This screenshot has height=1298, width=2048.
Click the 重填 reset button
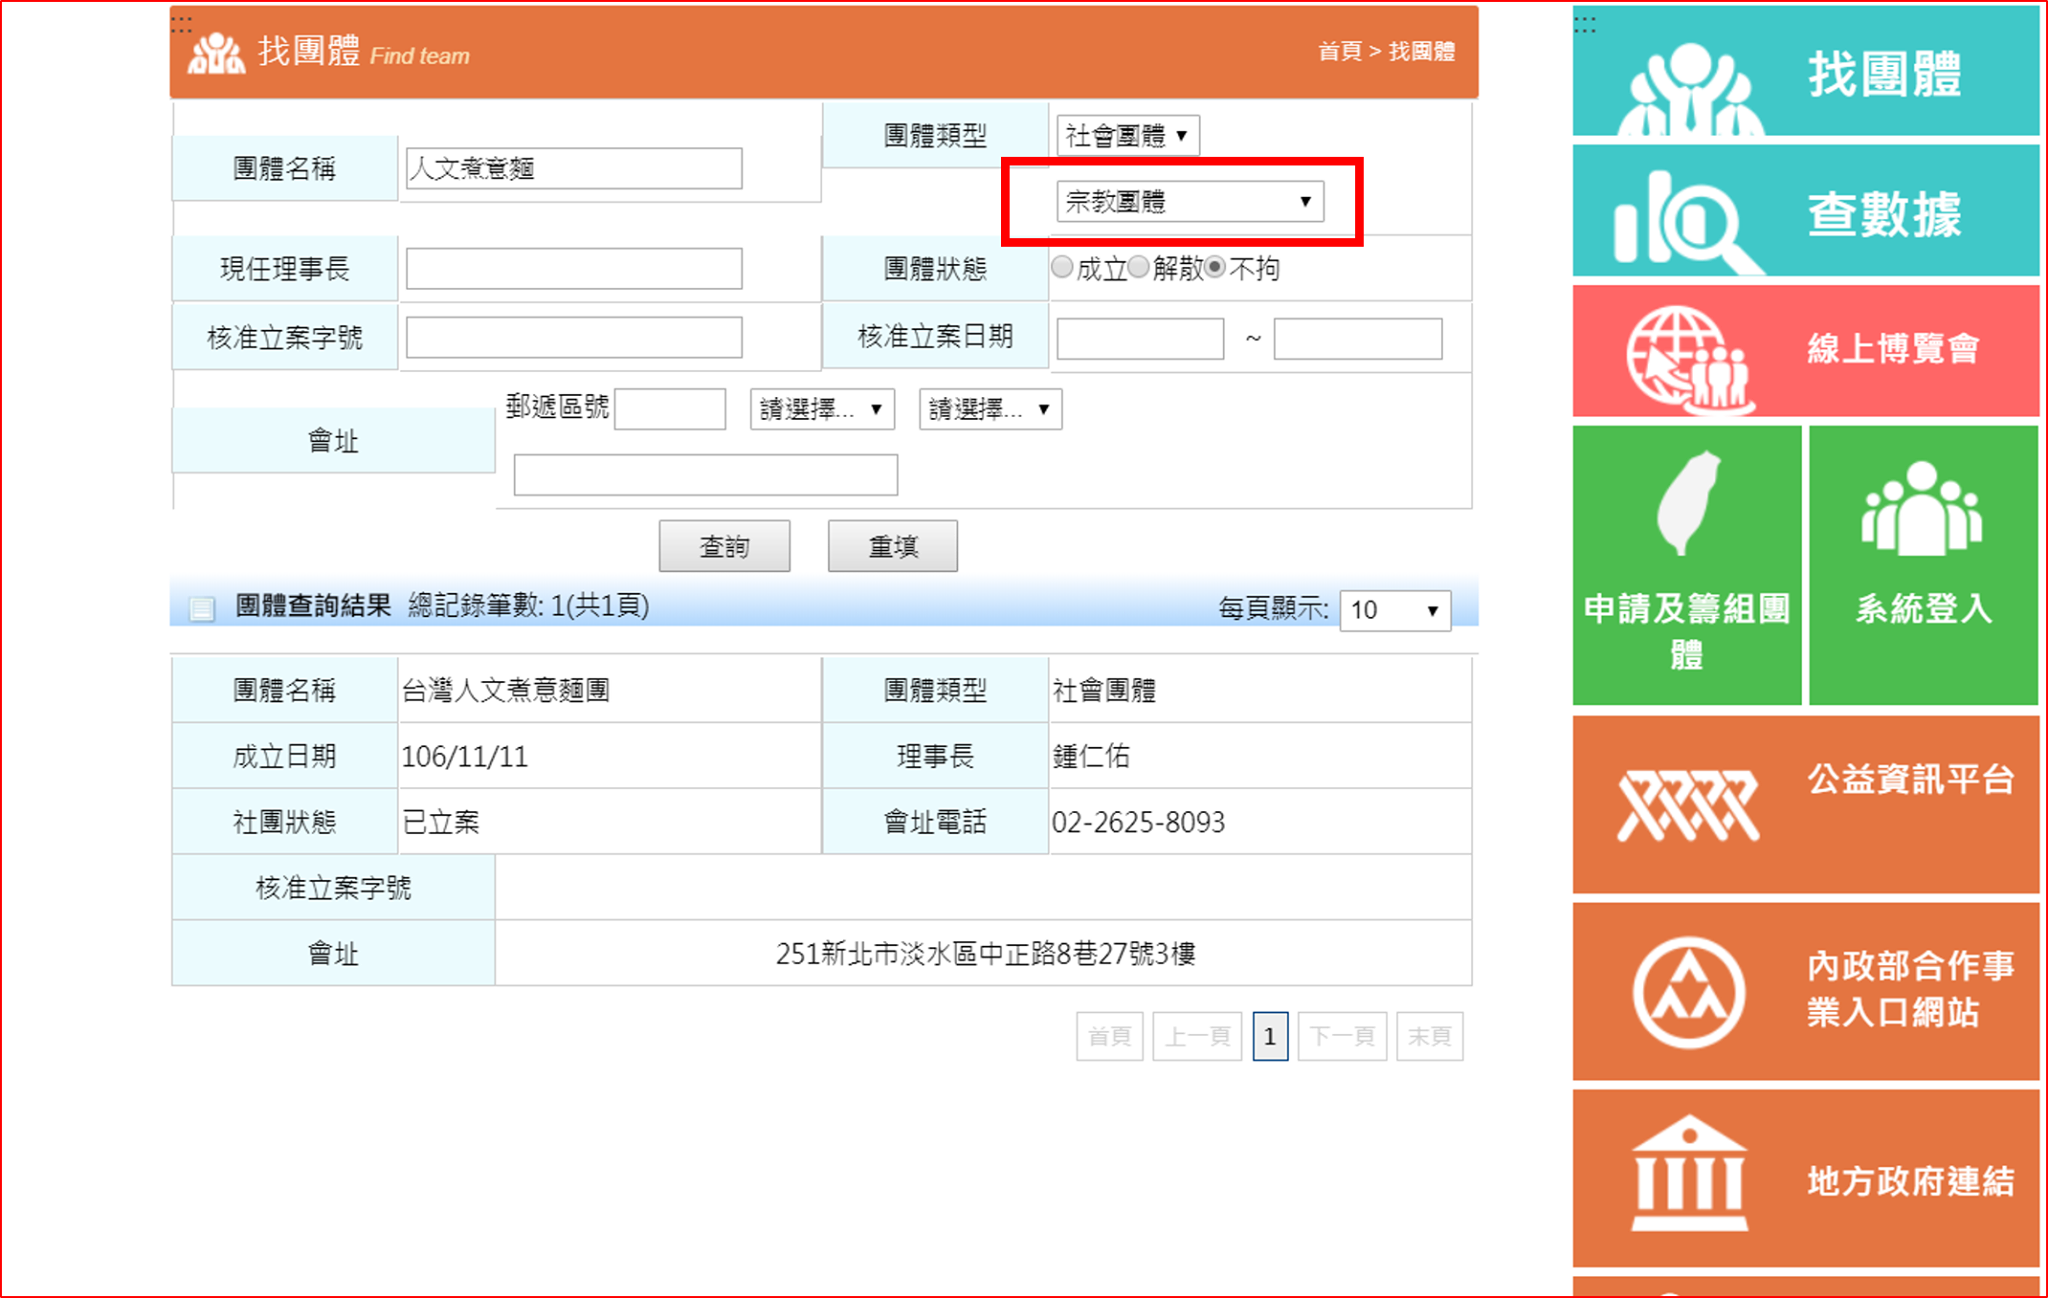pyautogui.click(x=893, y=546)
